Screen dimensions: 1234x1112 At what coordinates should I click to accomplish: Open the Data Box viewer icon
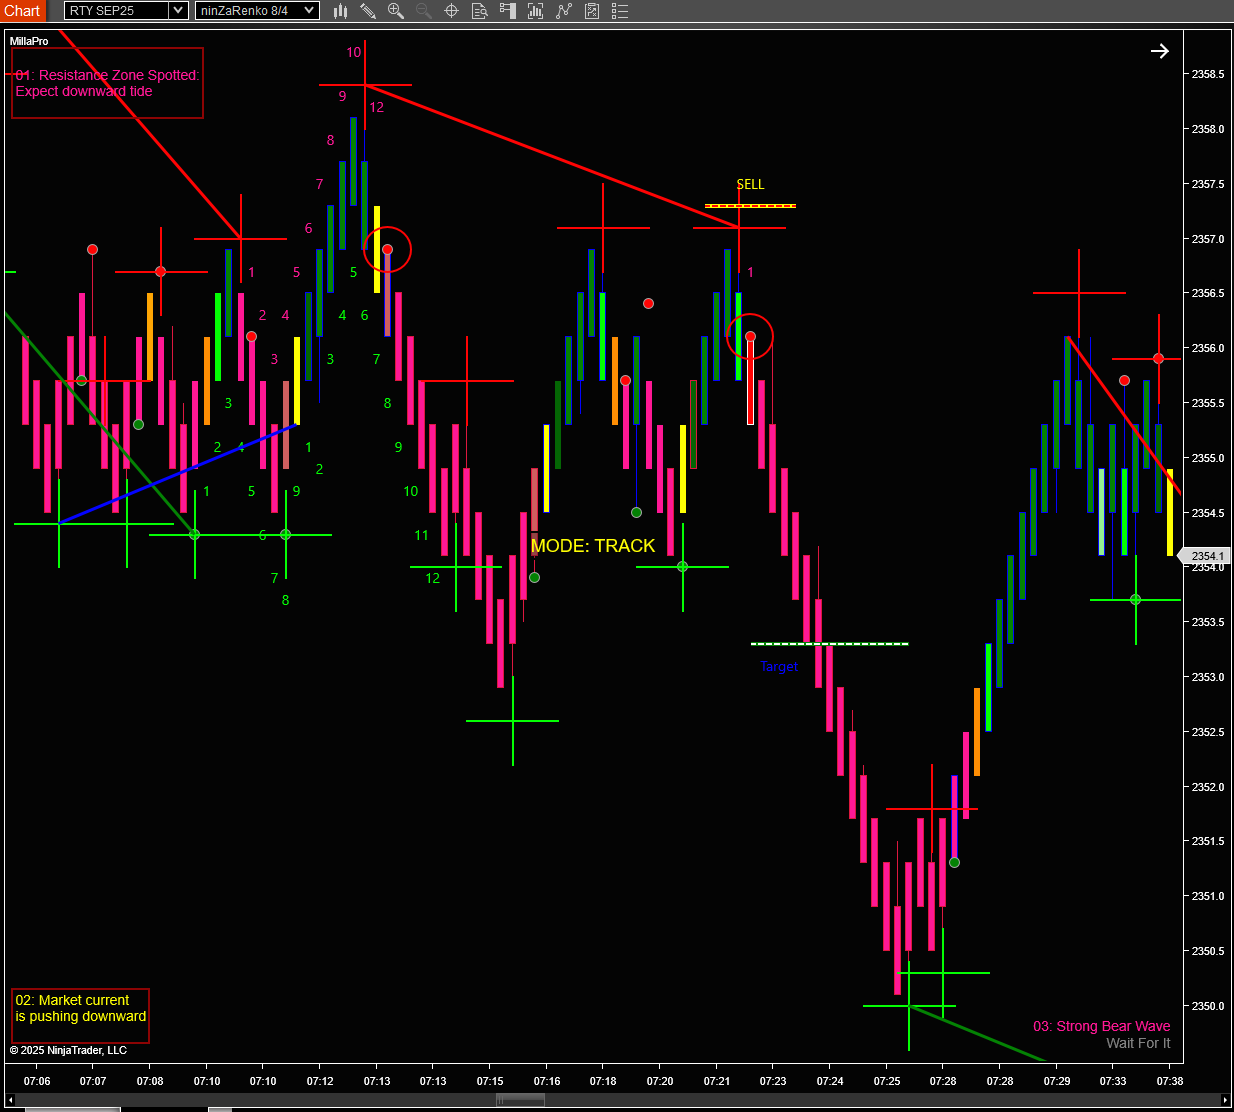(481, 11)
